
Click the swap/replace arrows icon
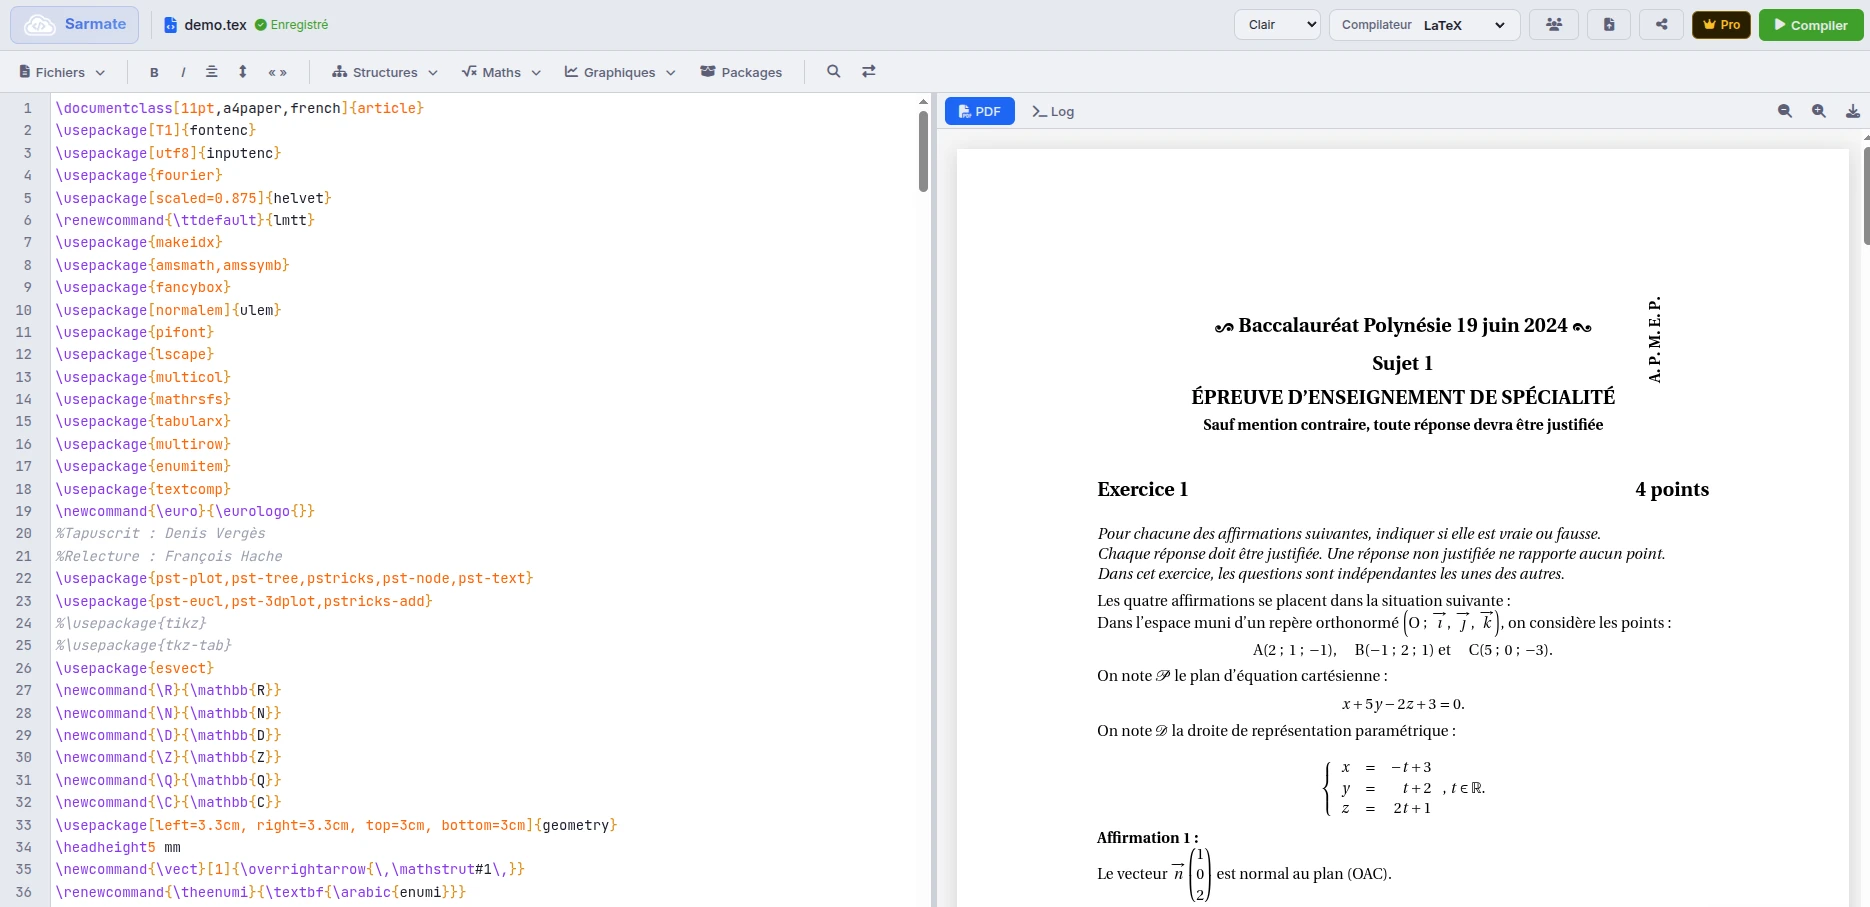(x=868, y=71)
